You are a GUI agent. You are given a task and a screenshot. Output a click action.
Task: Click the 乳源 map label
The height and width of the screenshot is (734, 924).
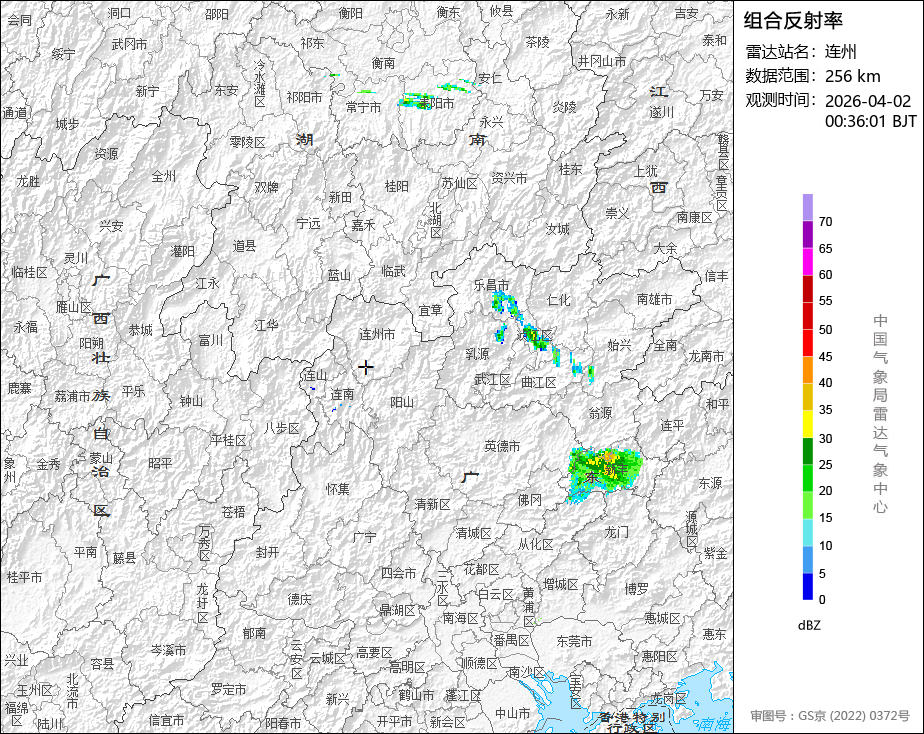tap(477, 353)
